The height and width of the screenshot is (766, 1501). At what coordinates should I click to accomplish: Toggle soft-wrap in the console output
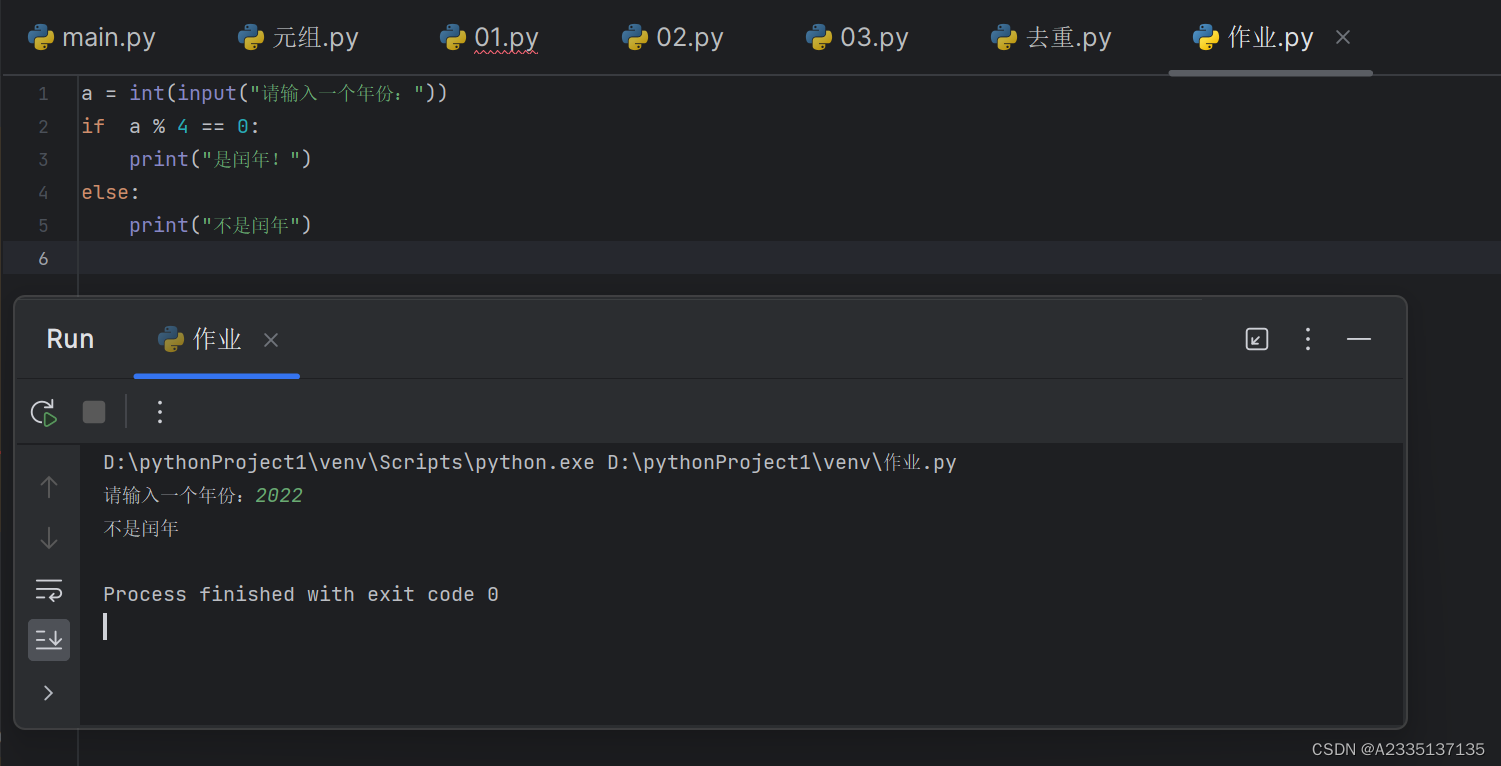click(48, 589)
